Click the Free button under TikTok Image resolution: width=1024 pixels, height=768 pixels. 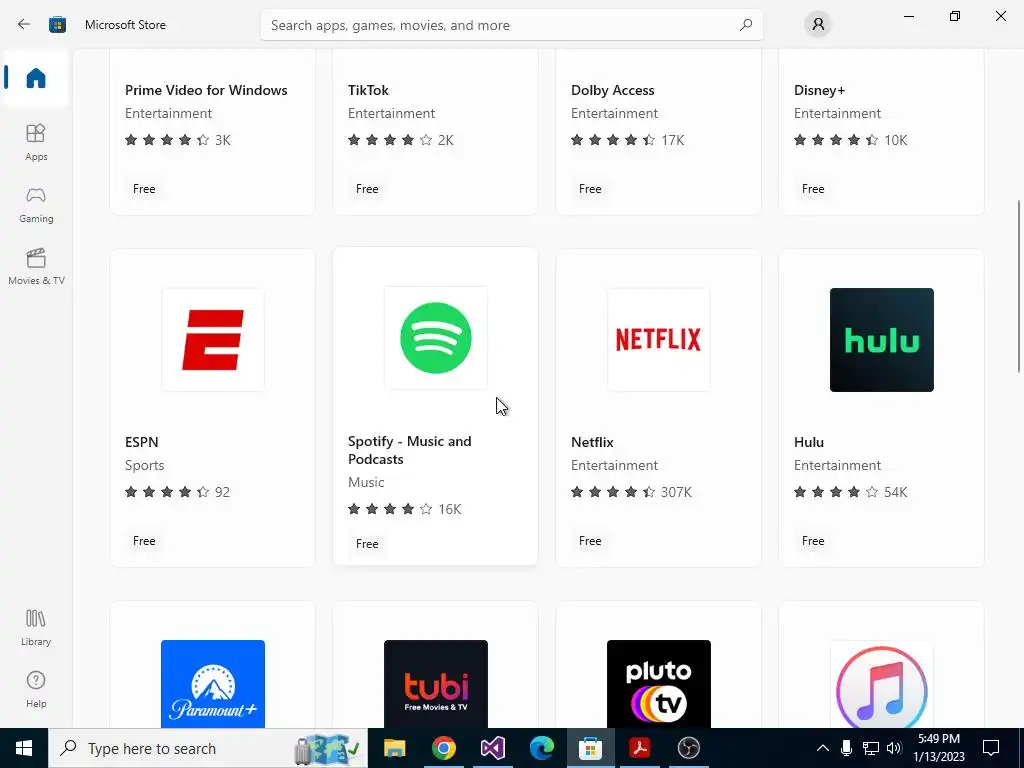coord(367,189)
